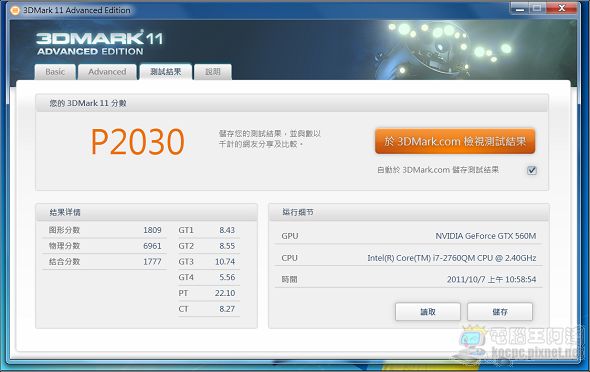Uncheck auto-save results to 3DMark.com checkbox
Screen dimensions: 590x372
[532, 170]
